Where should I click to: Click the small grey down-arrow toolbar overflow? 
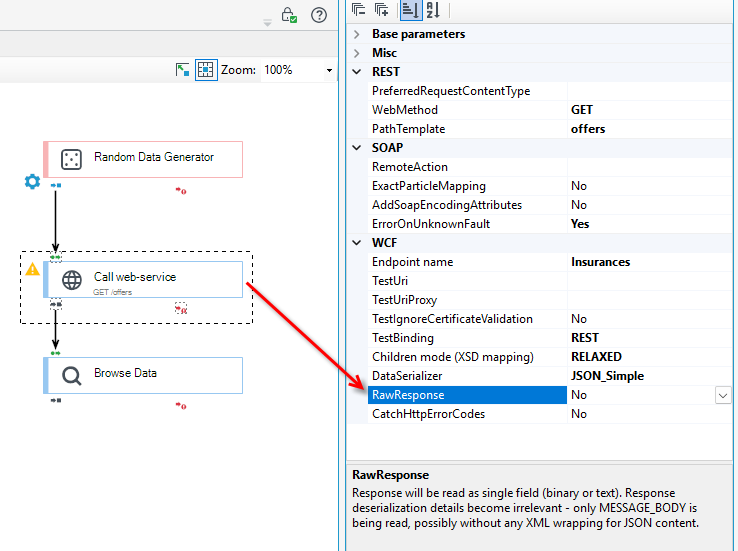(x=267, y=23)
